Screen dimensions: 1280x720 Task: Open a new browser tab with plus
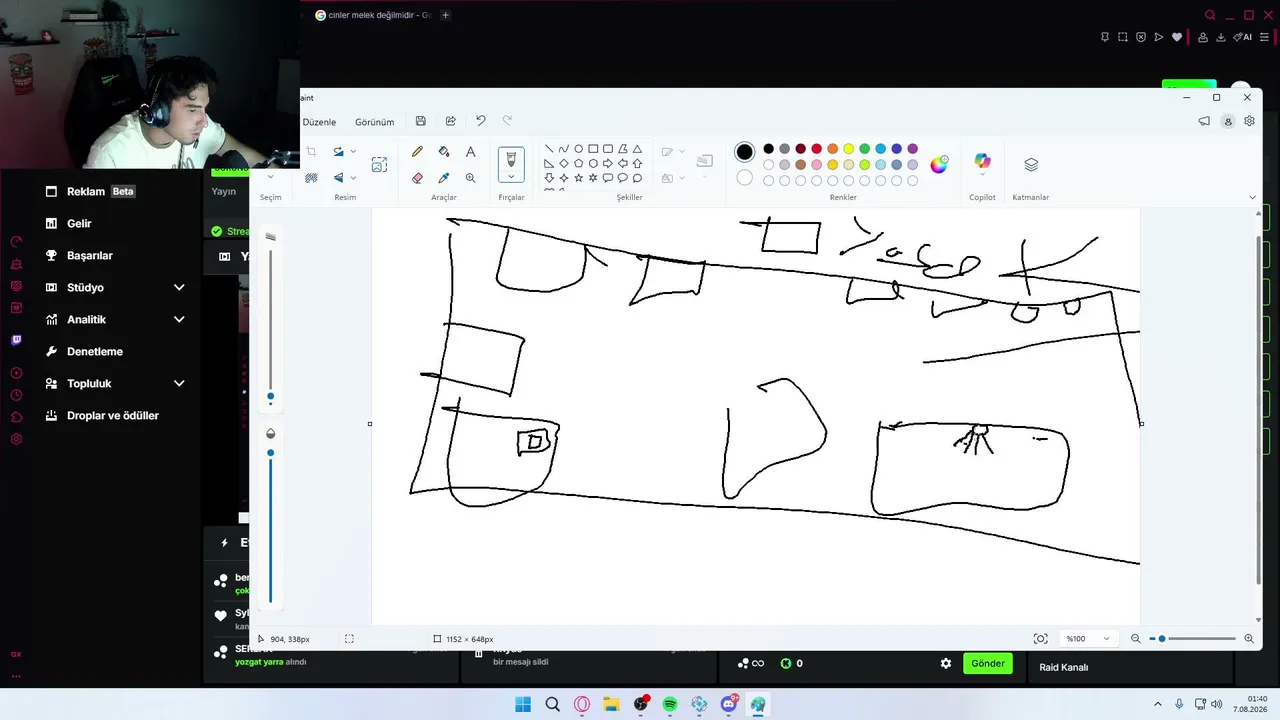tap(445, 15)
